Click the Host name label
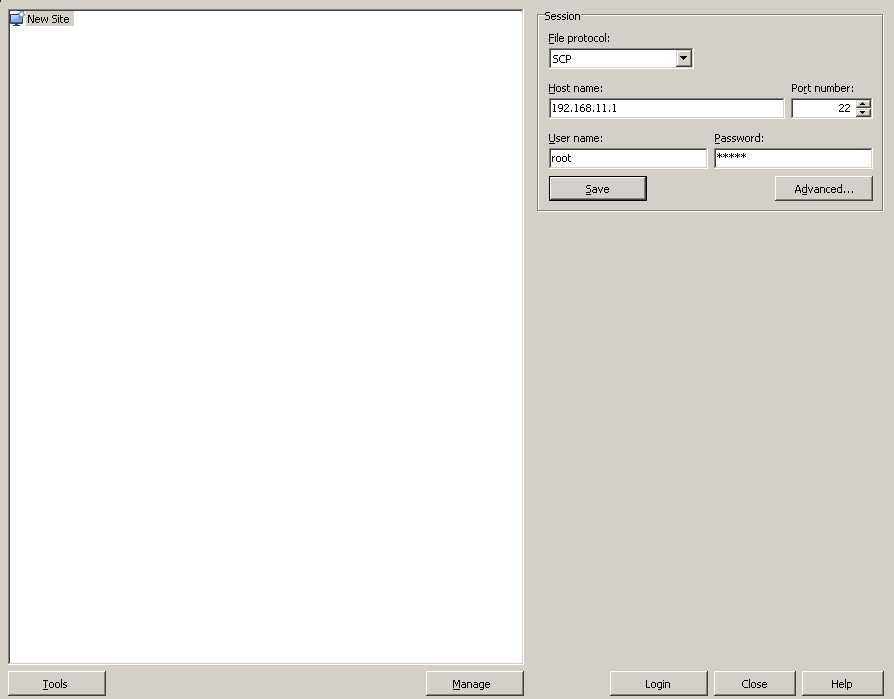 pos(575,88)
